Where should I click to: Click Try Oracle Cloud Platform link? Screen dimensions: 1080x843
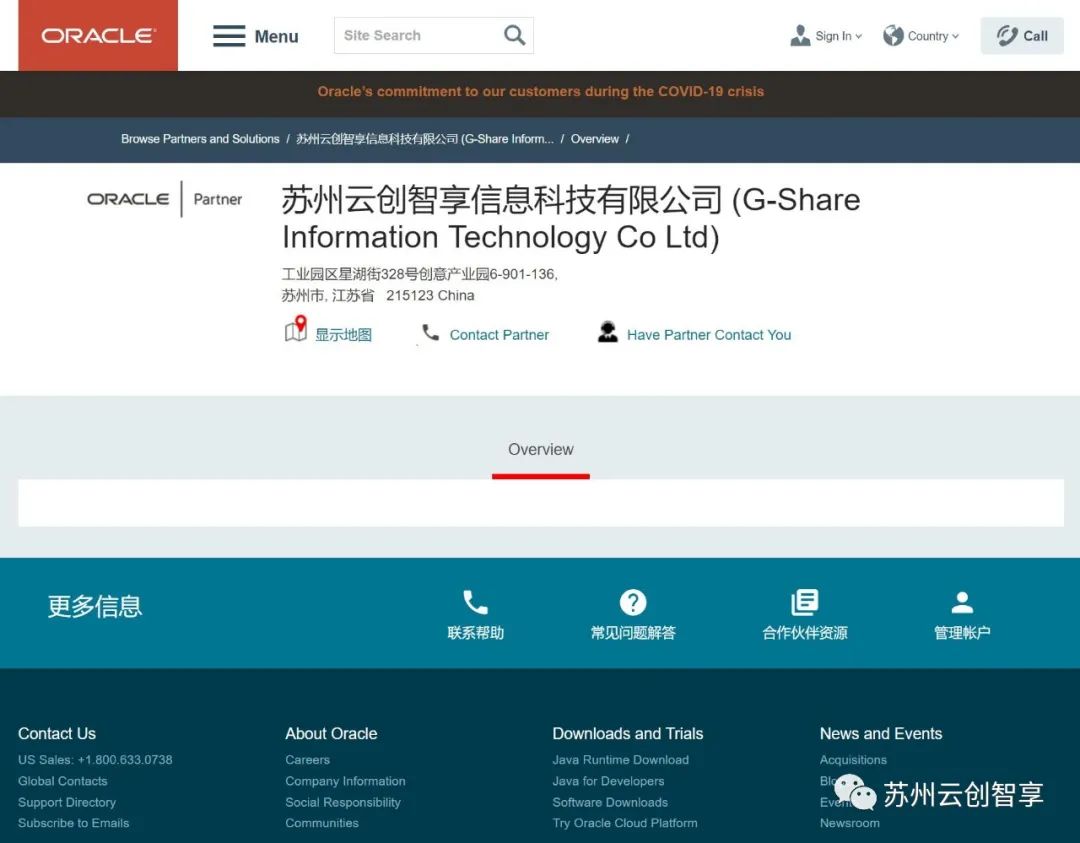[625, 823]
